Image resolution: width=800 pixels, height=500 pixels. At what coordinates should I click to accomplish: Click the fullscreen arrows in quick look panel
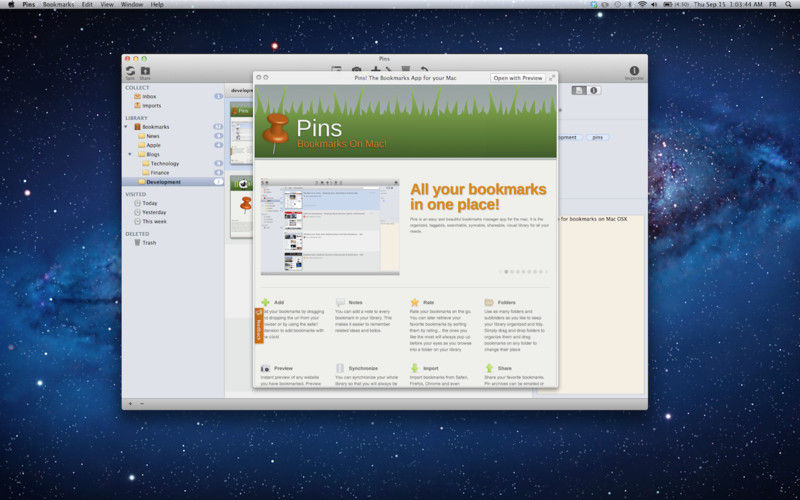tap(552, 78)
